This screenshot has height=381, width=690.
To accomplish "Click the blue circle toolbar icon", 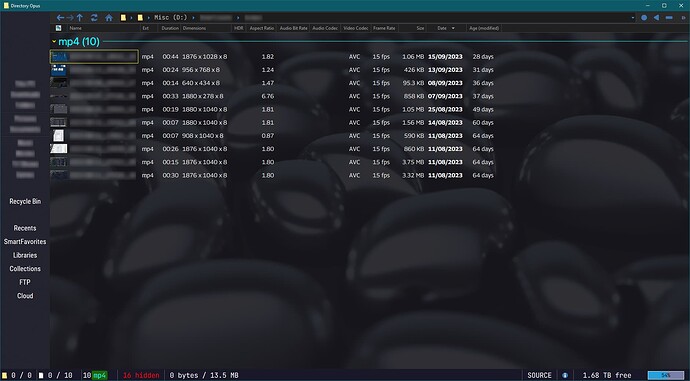I will (x=644, y=18).
